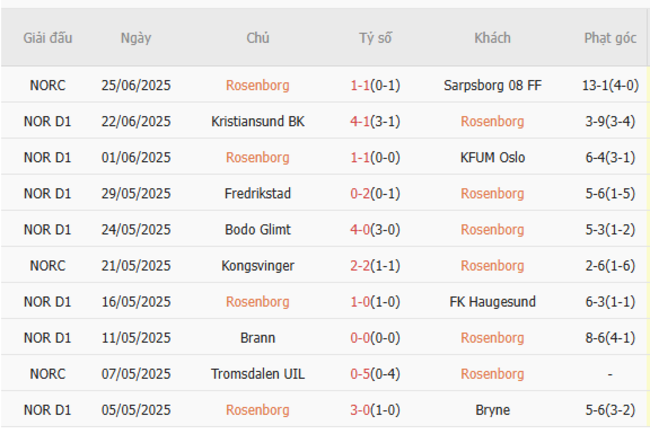Click the 25/06/2025 match date
This screenshot has width=650, height=434.
coord(136,85)
